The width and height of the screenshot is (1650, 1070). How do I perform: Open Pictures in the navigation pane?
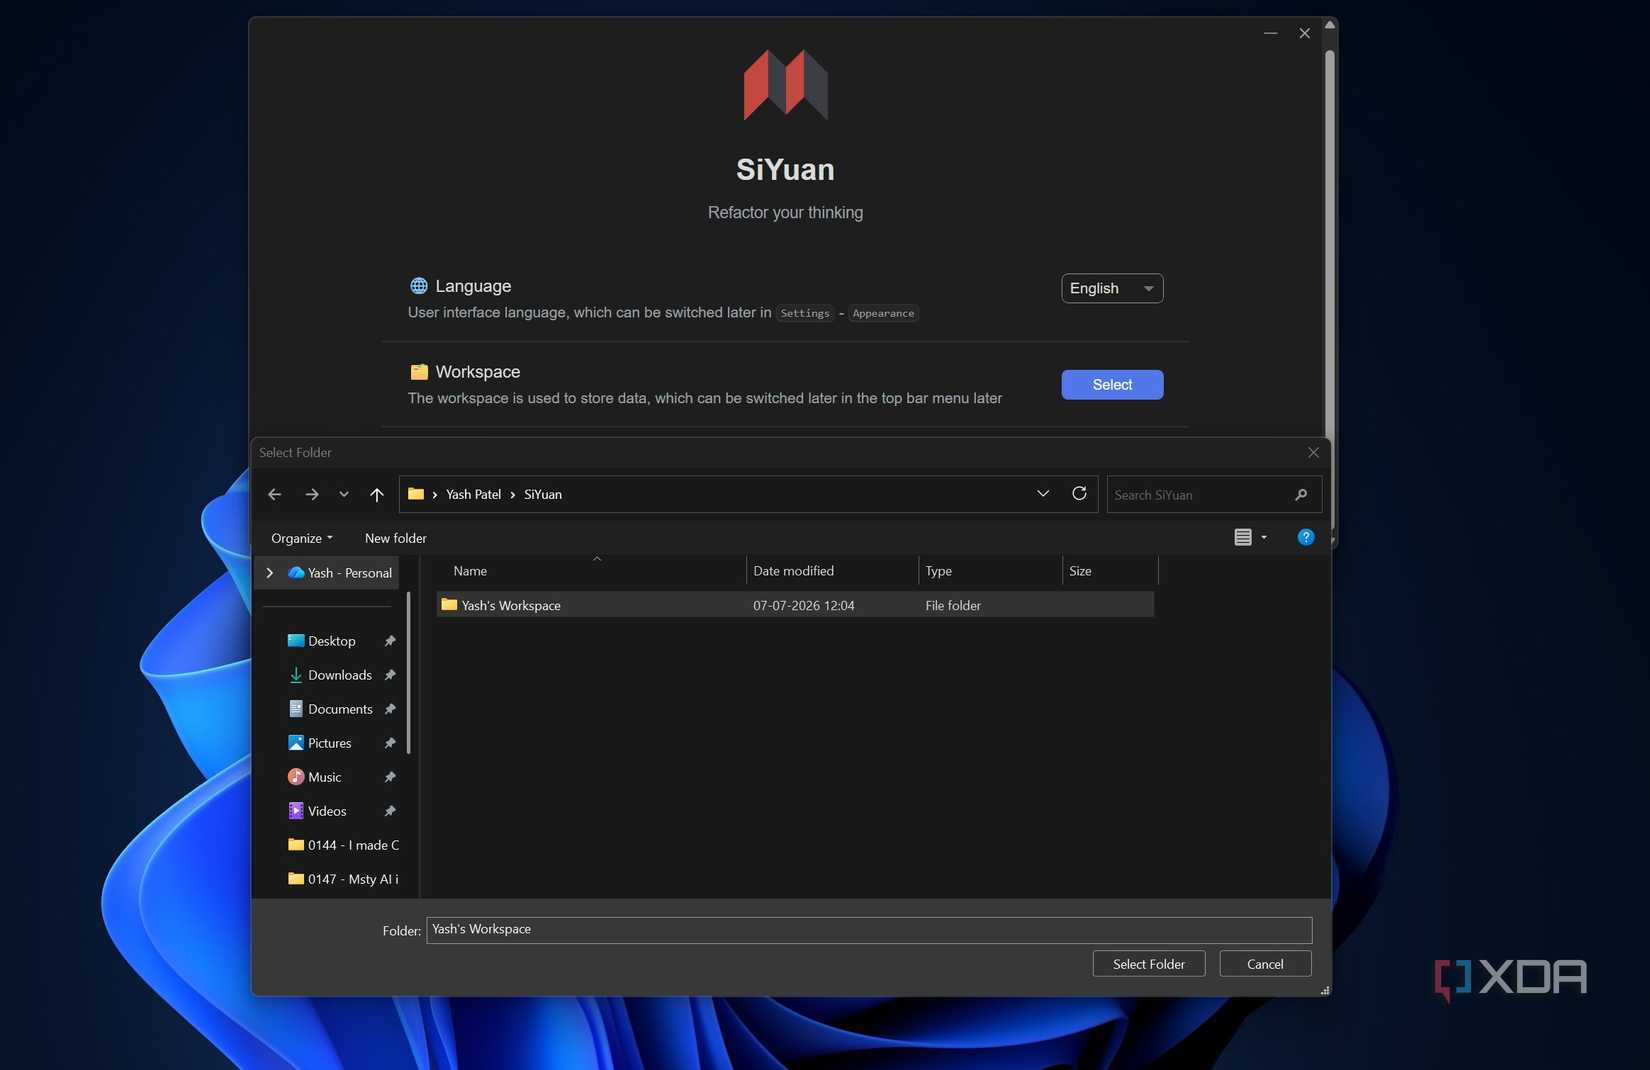(320, 743)
